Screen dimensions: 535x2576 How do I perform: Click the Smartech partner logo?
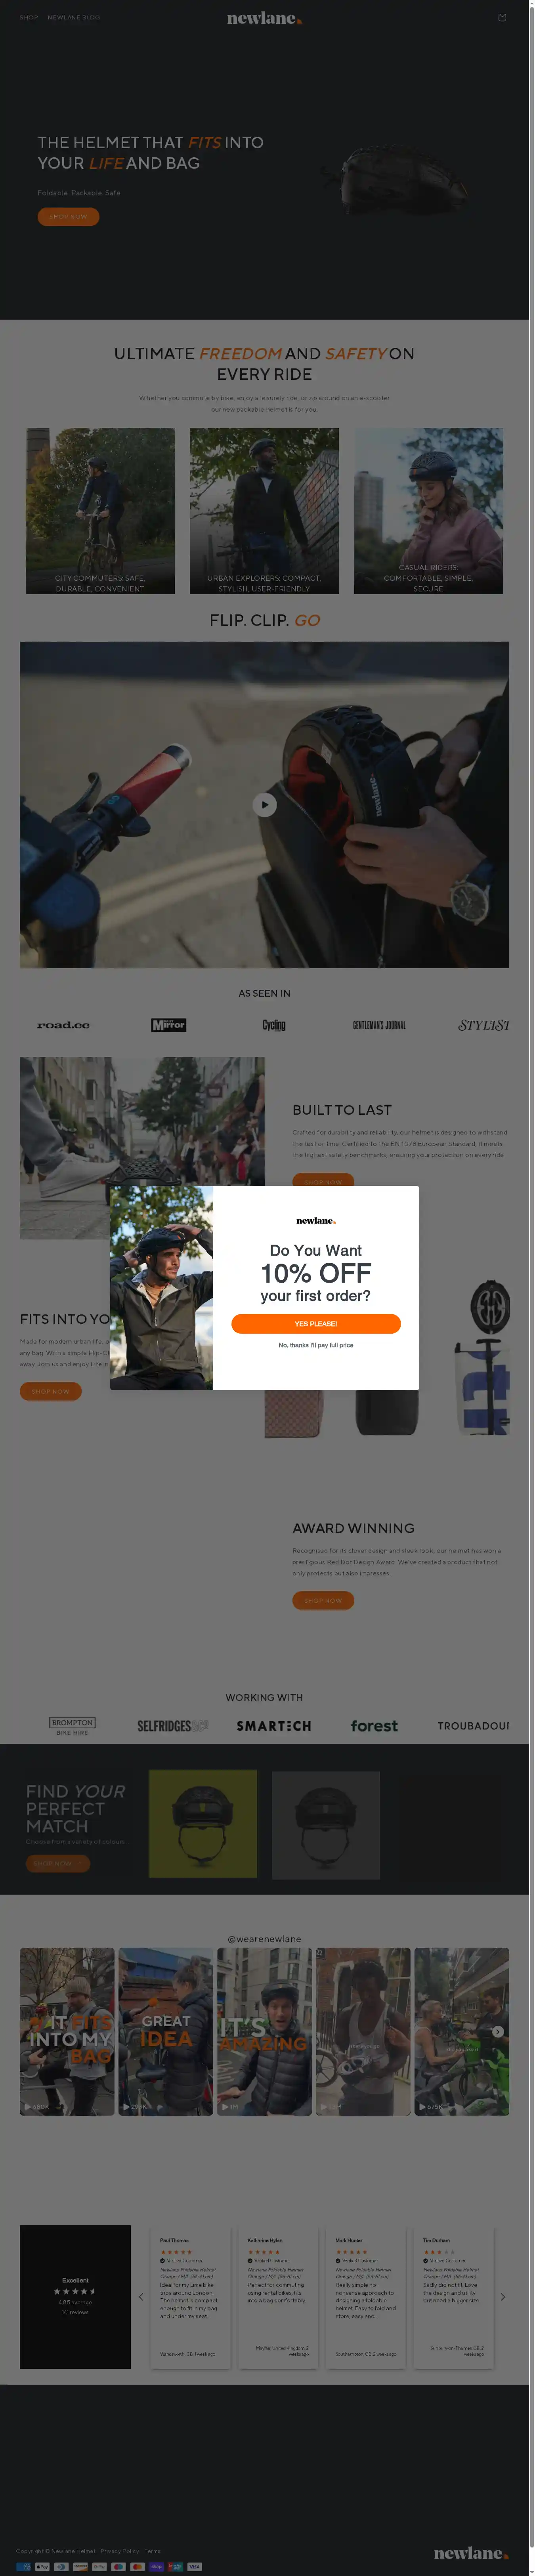[x=274, y=1726]
